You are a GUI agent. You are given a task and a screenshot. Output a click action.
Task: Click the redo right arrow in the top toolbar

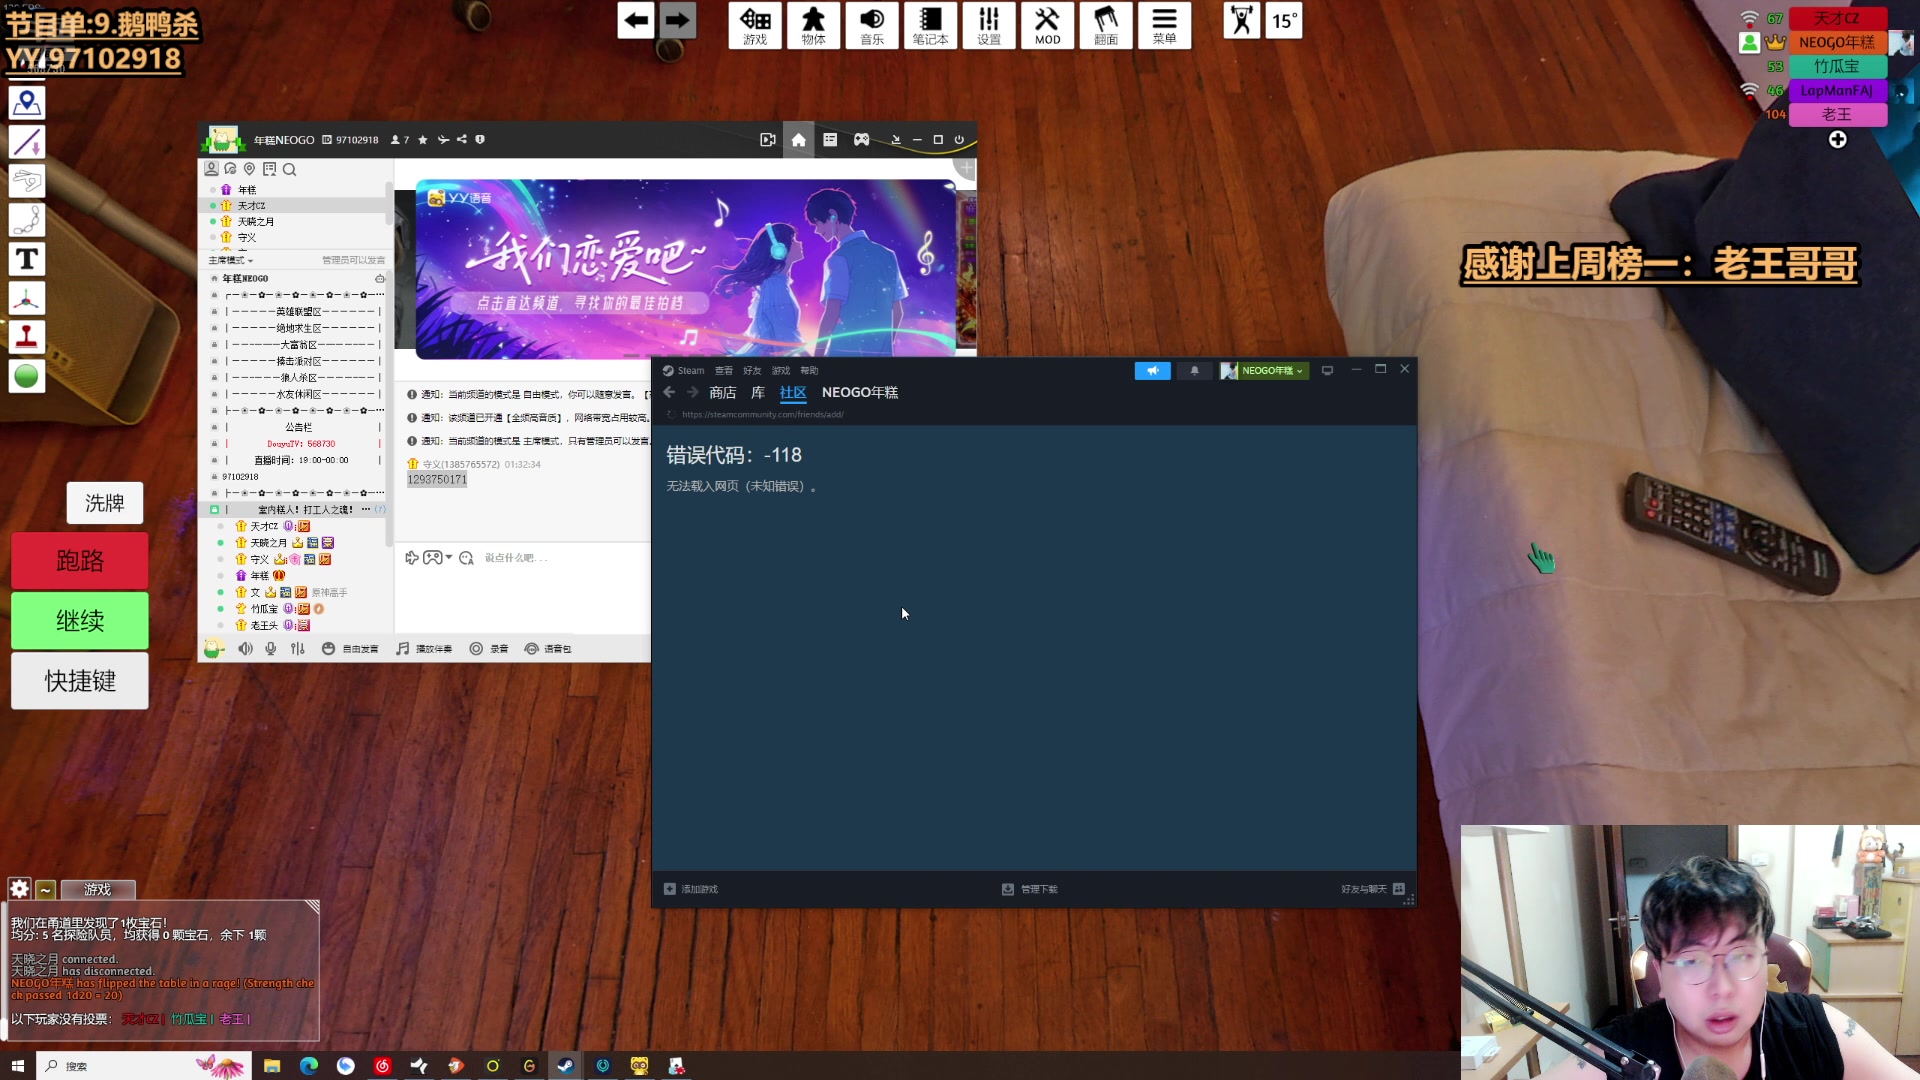click(677, 20)
